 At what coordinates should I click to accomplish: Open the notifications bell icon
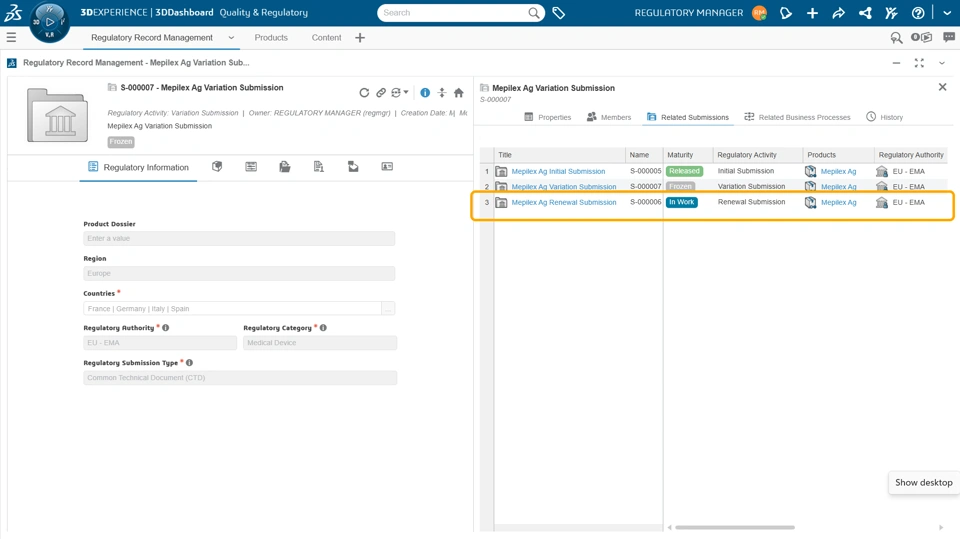pos(786,13)
